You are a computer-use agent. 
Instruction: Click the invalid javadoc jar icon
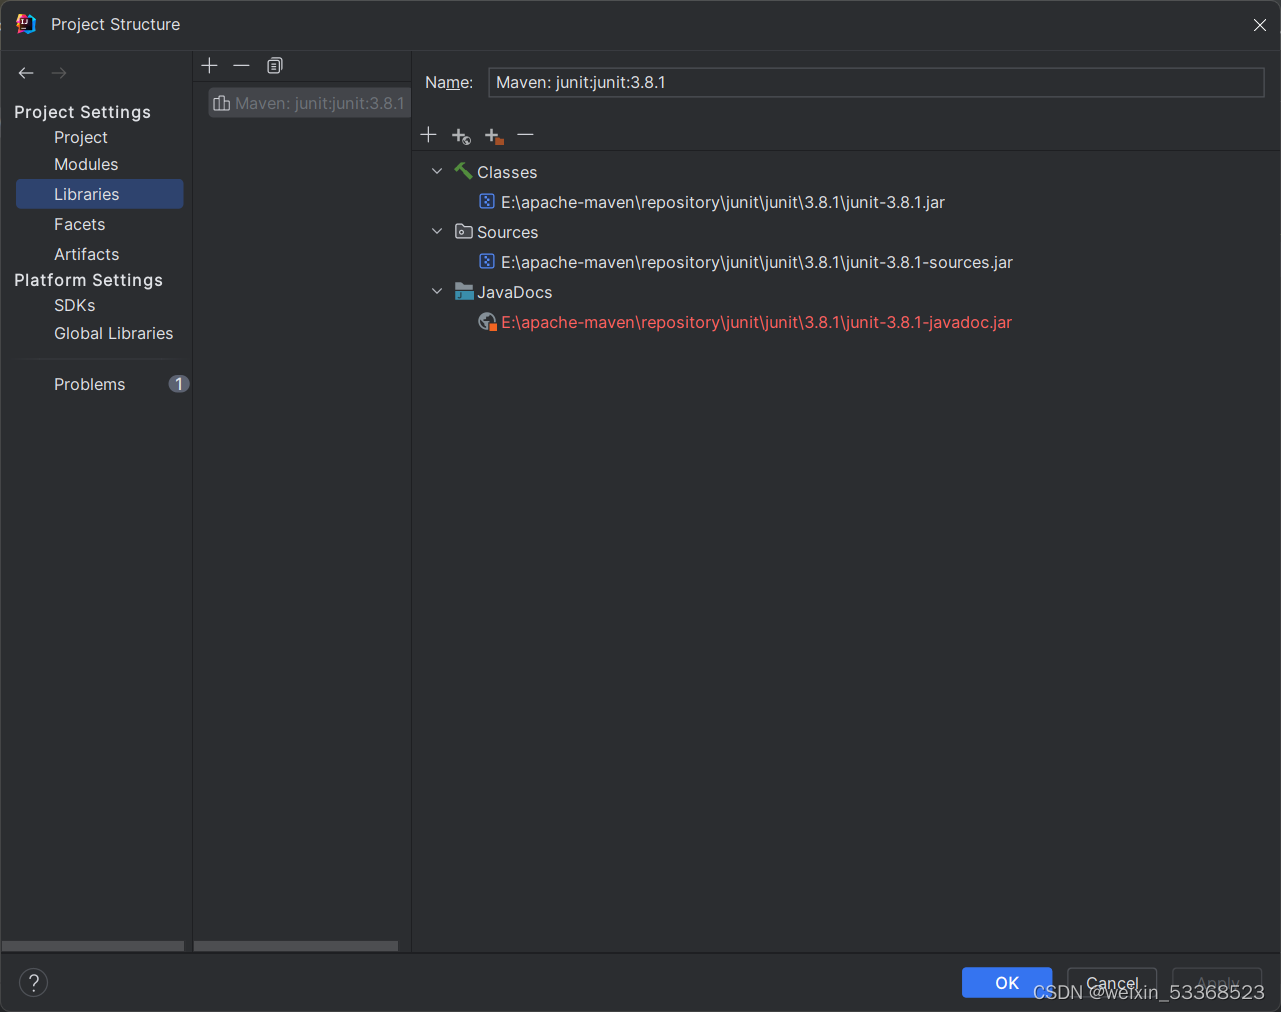(487, 322)
